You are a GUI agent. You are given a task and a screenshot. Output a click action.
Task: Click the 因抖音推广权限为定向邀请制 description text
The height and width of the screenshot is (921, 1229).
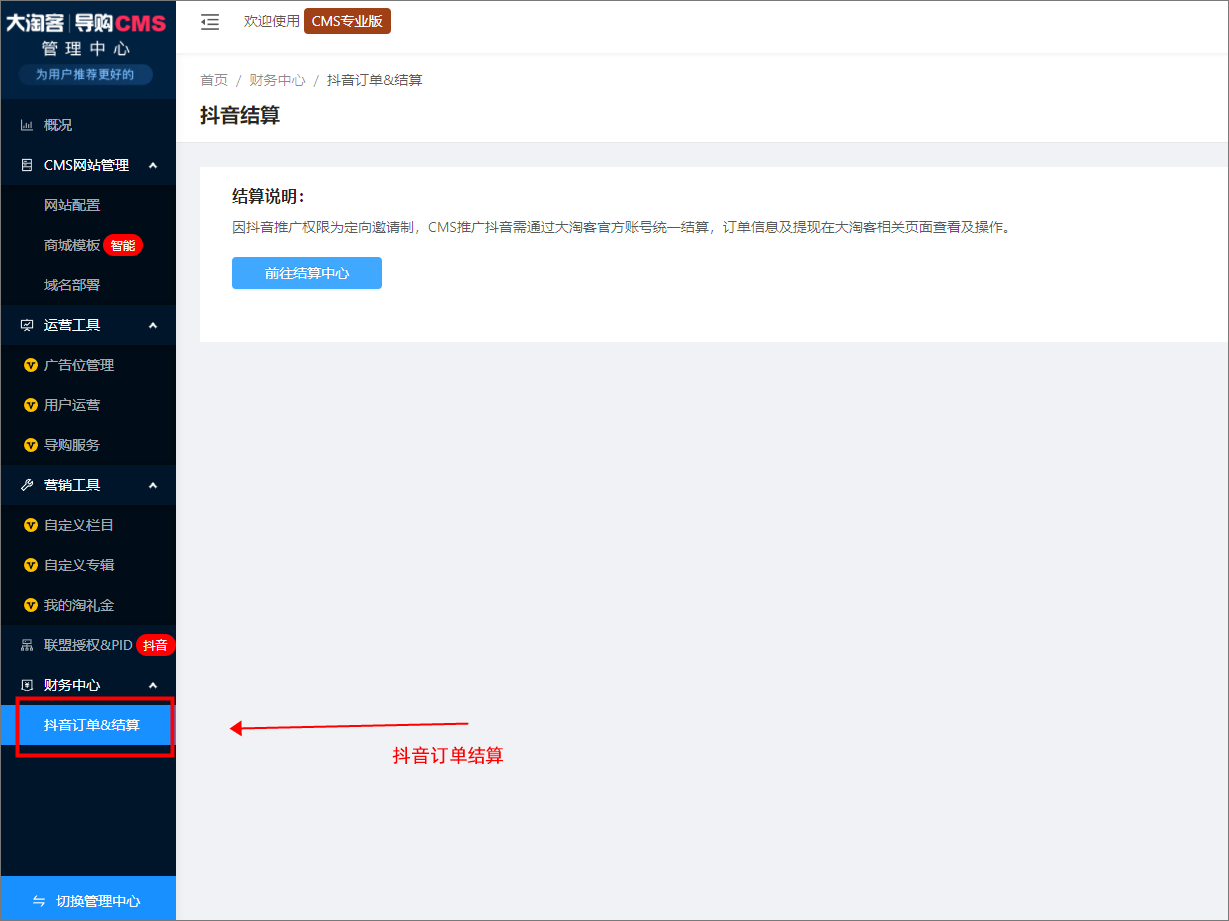(622, 227)
